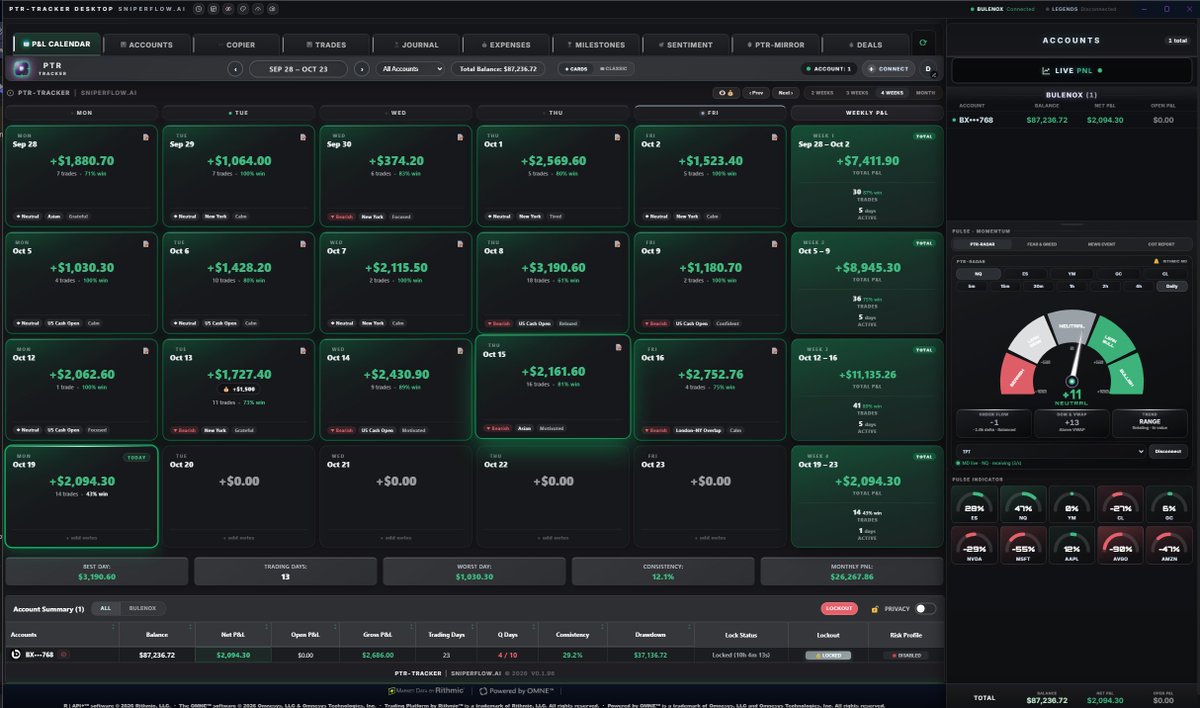Click 'add notes' on the Oct 20 card

[239, 537]
